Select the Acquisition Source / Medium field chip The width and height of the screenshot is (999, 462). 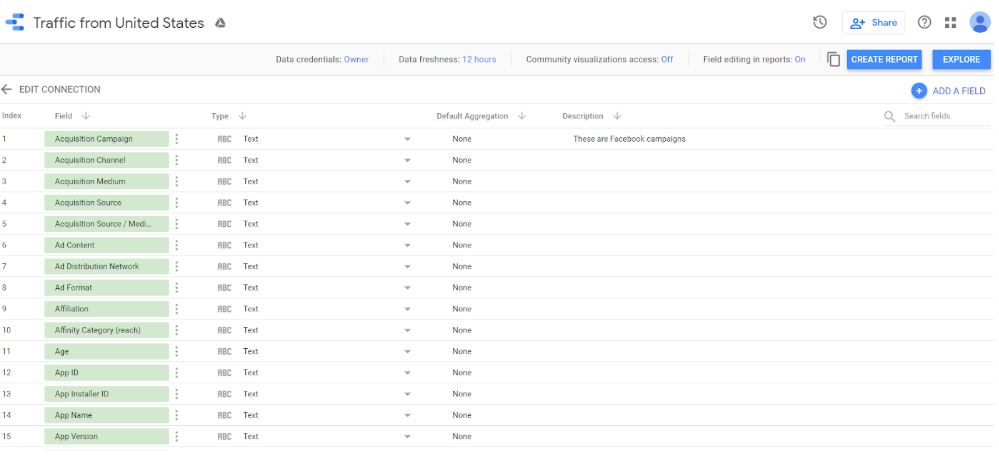(106, 224)
